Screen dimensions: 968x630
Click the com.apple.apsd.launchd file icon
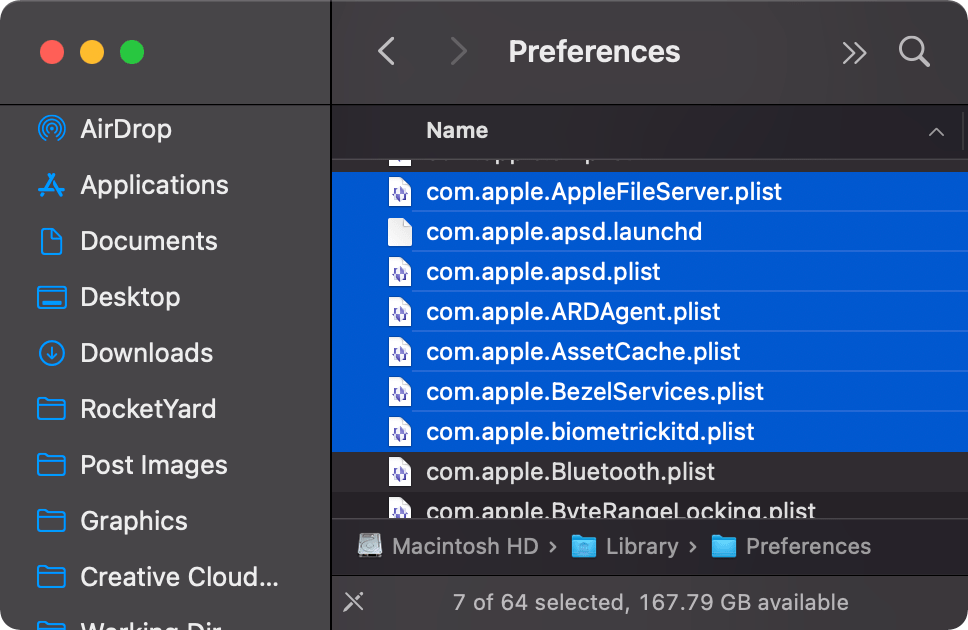(400, 232)
